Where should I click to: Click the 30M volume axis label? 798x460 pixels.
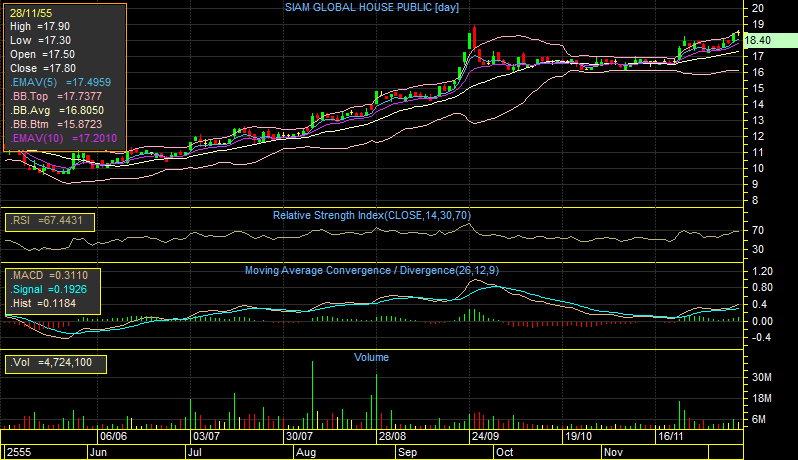[x=762, y=378]
